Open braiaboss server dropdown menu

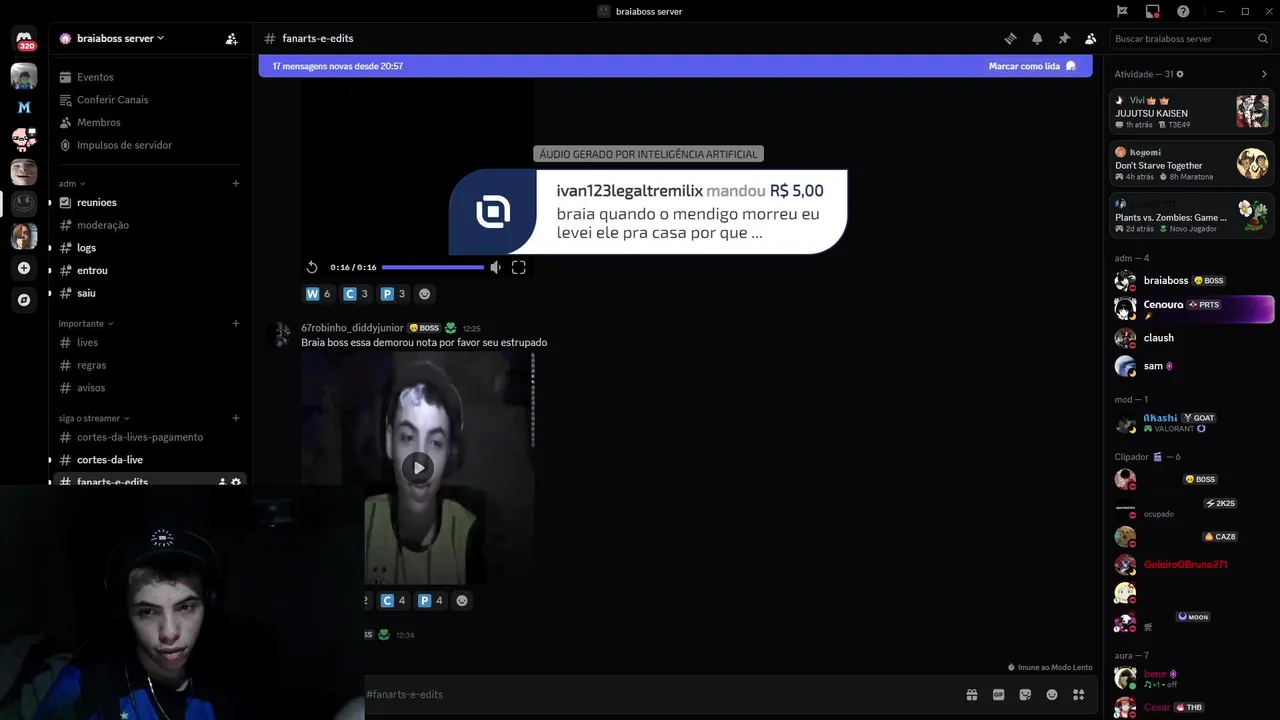[x=120, y=38]
